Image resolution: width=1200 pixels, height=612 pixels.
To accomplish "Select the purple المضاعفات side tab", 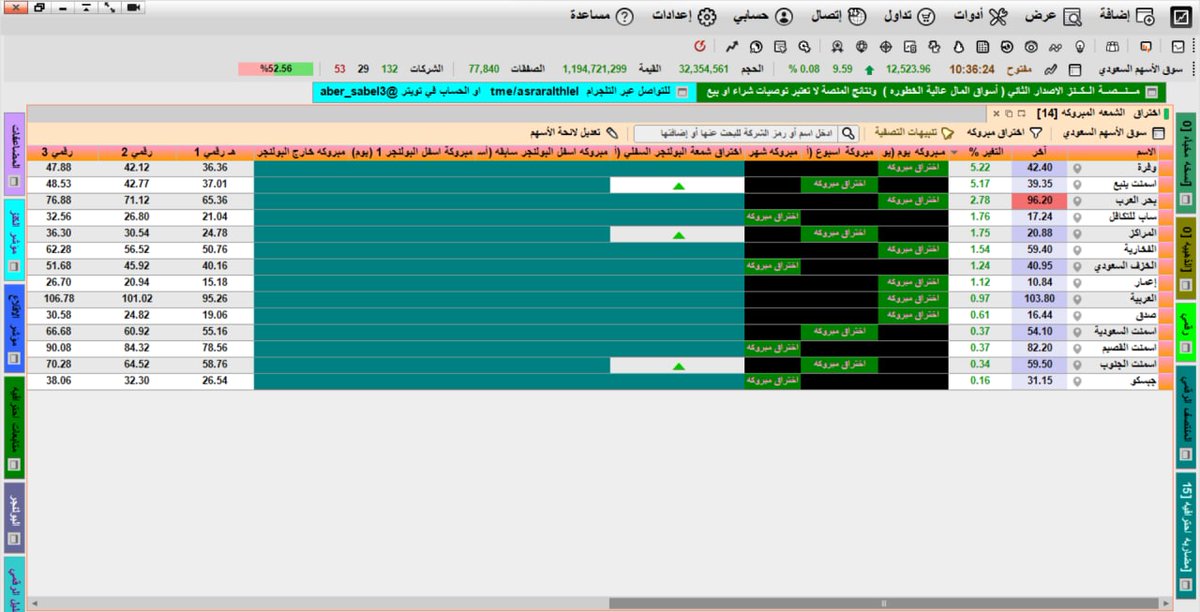I will coord(14,154).
